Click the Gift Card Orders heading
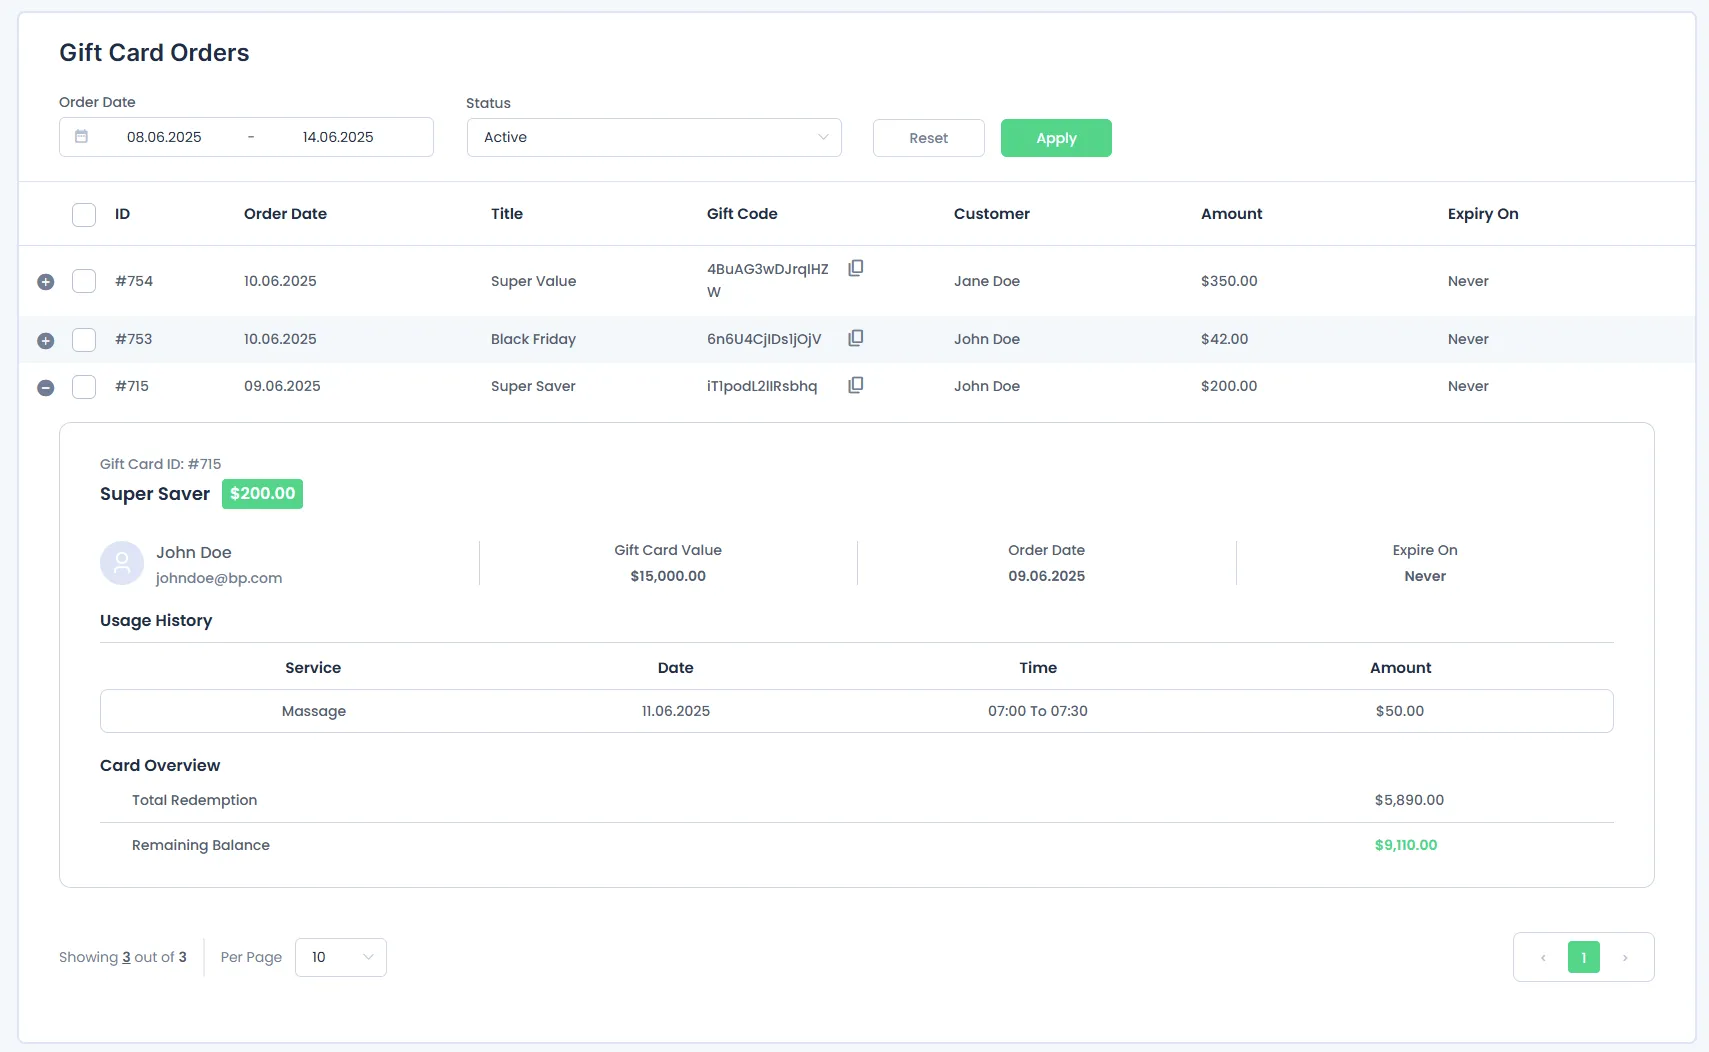 (154, 53)
